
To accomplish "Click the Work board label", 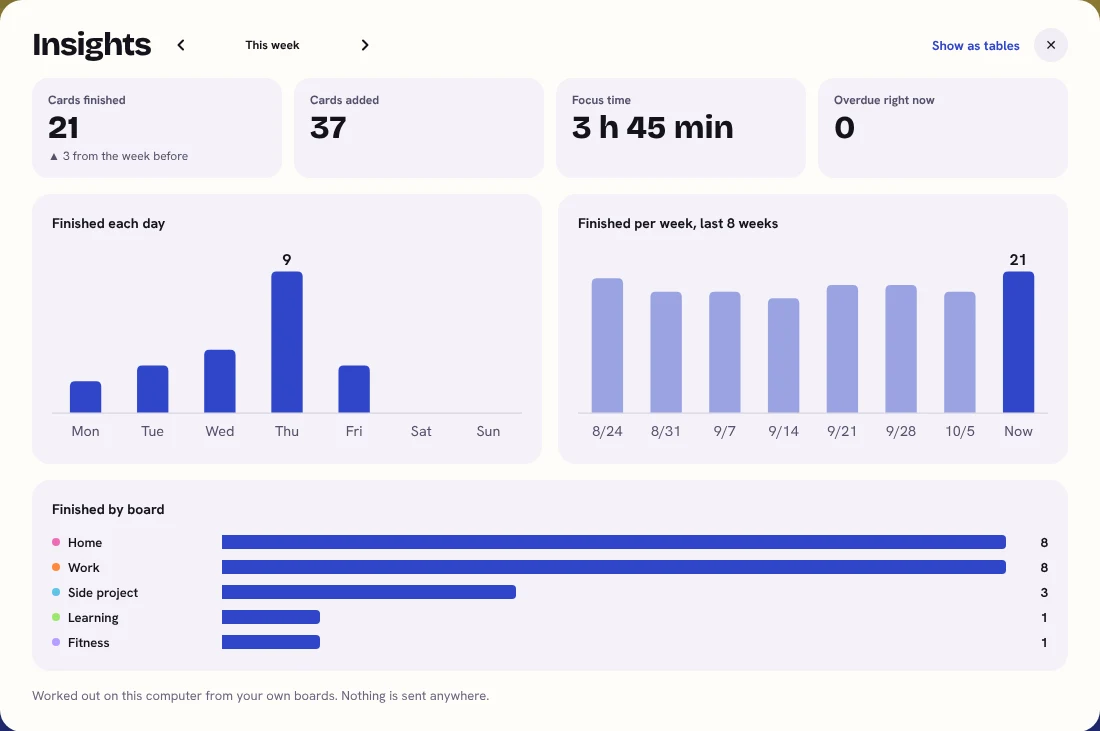I will point(83,568).
